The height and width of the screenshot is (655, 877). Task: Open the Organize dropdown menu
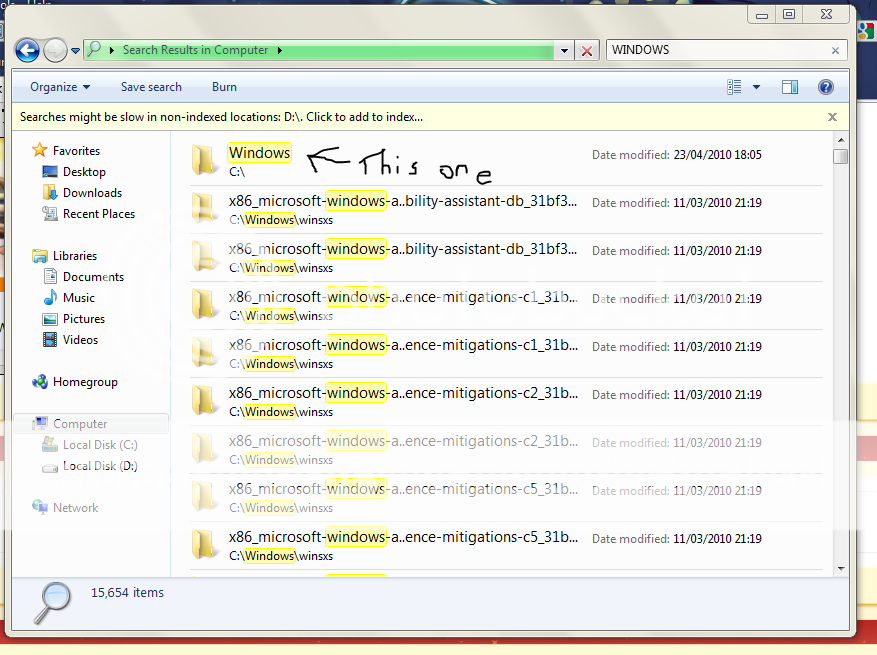[60, 87]
